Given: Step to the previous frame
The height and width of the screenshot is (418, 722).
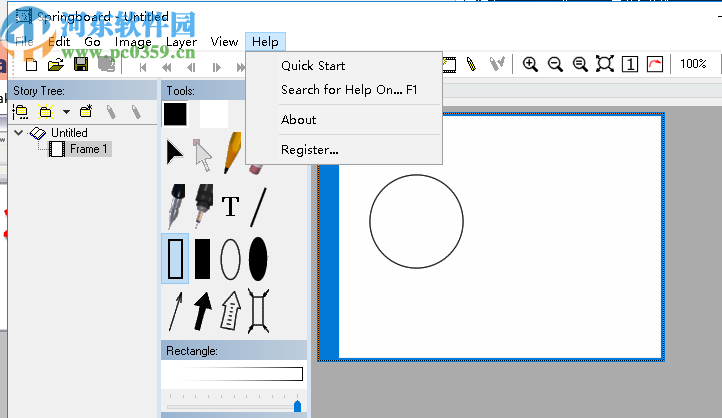Looking at the screenshot, I should point(191,68).
